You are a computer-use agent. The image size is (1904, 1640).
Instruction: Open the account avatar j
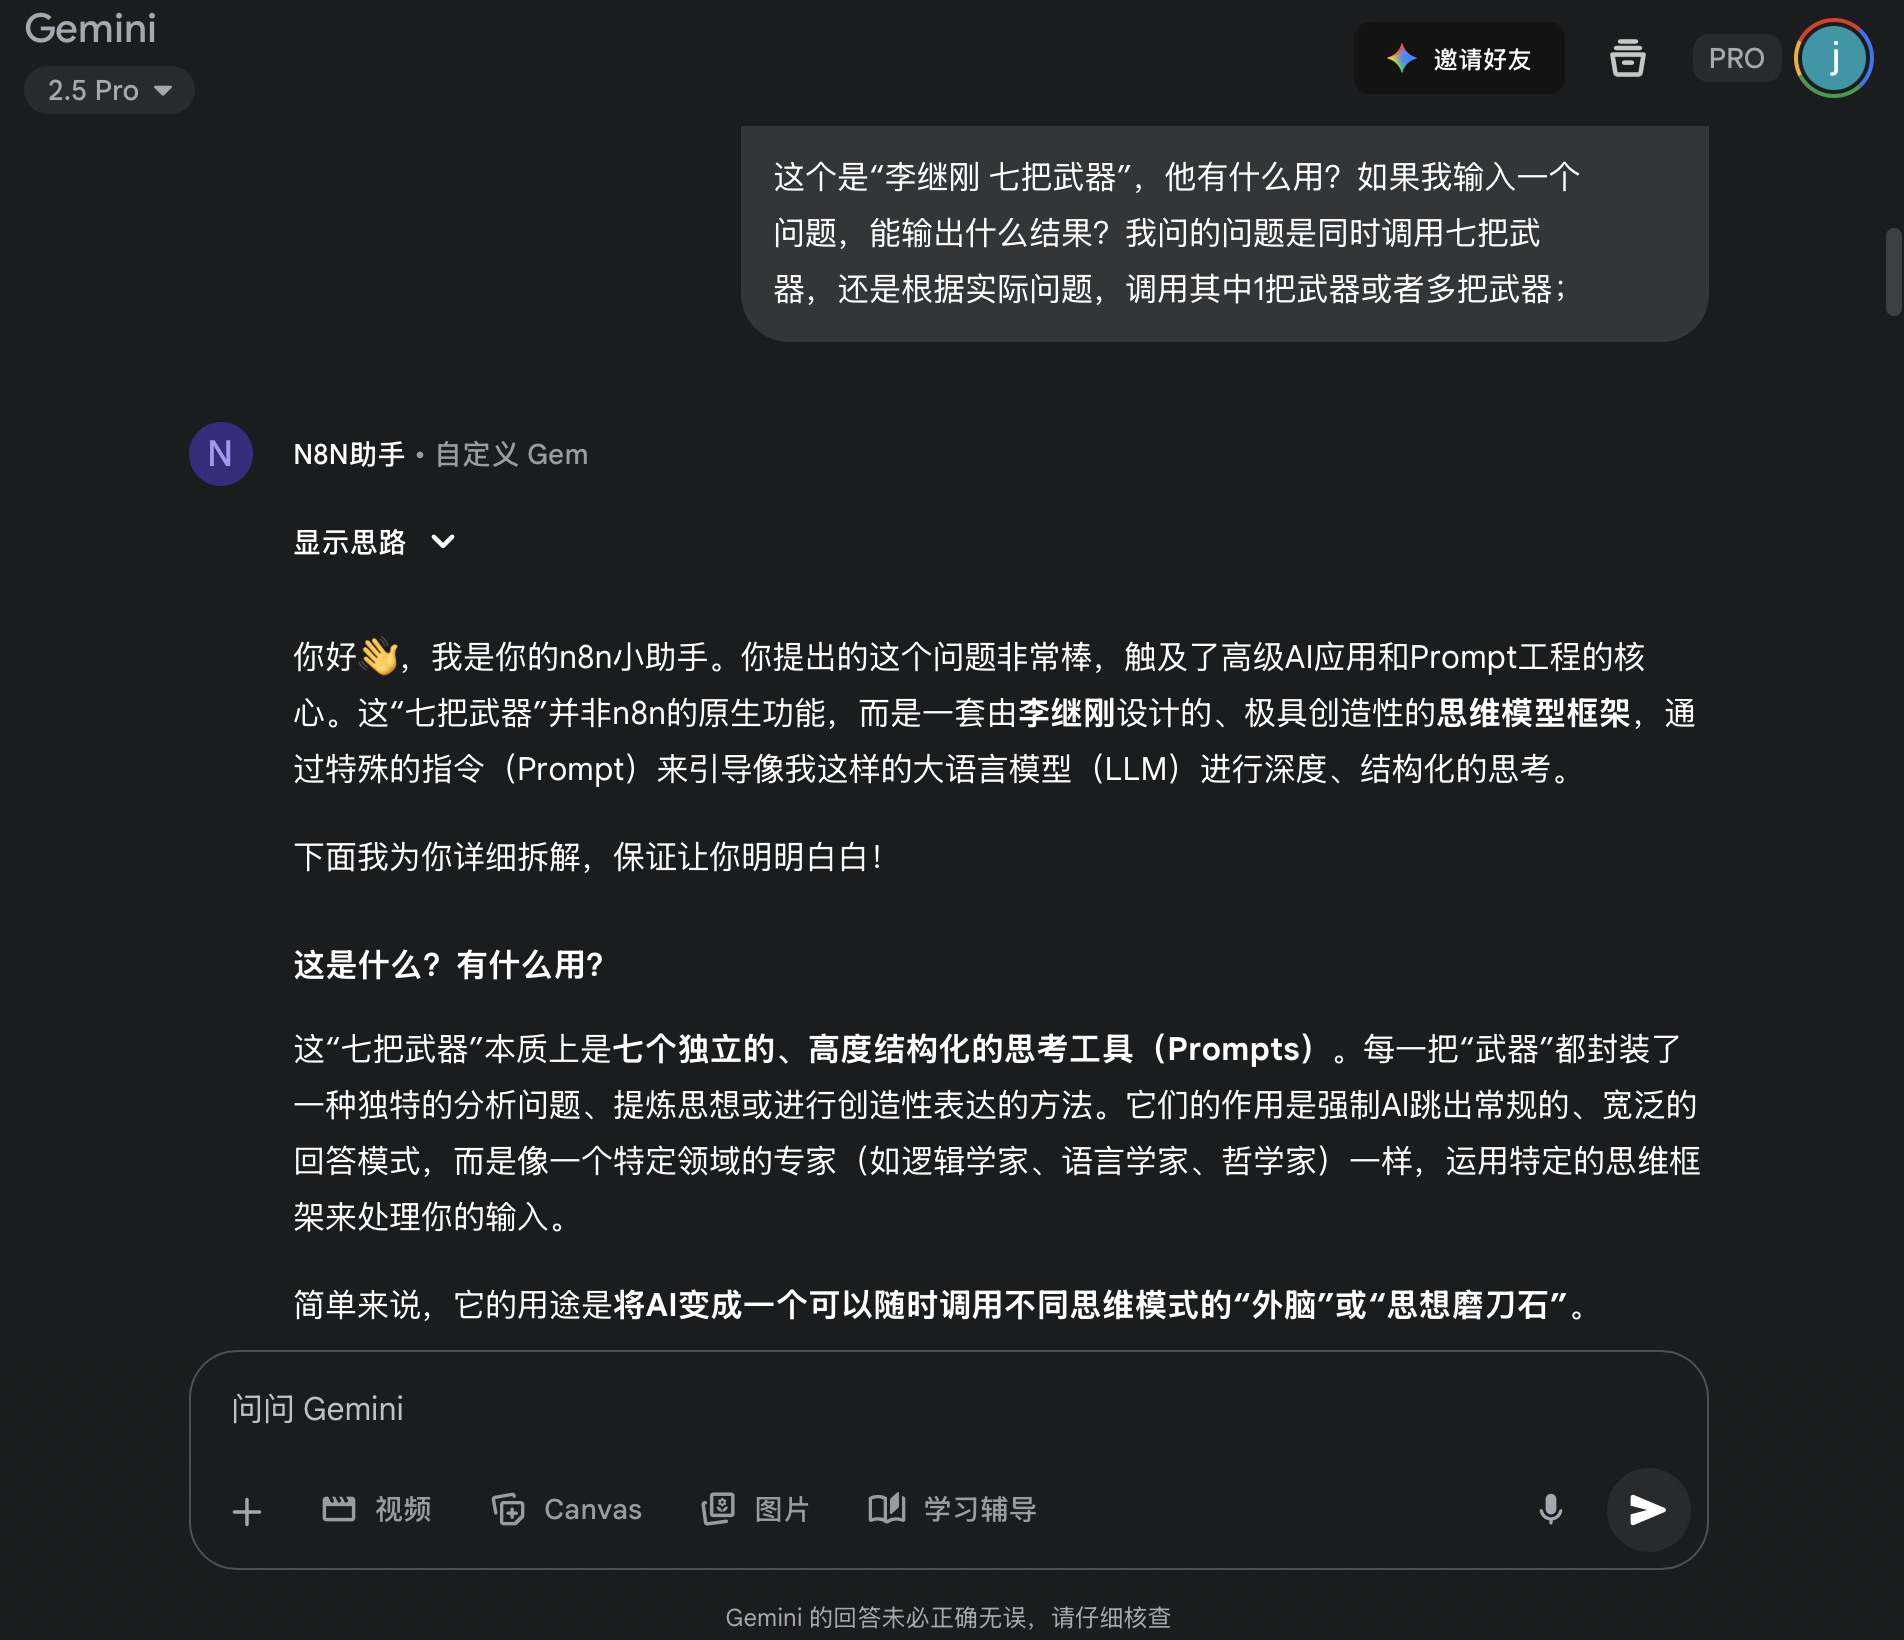pyautogui.click(x=1834, y=58)
